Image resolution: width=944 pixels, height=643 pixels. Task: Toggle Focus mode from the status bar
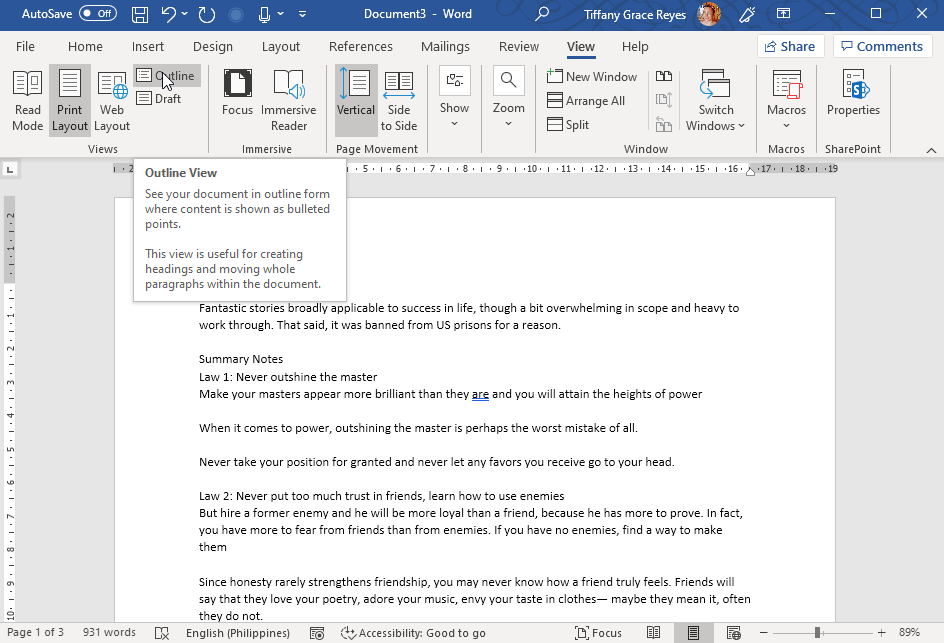click(x=598, y=632)
